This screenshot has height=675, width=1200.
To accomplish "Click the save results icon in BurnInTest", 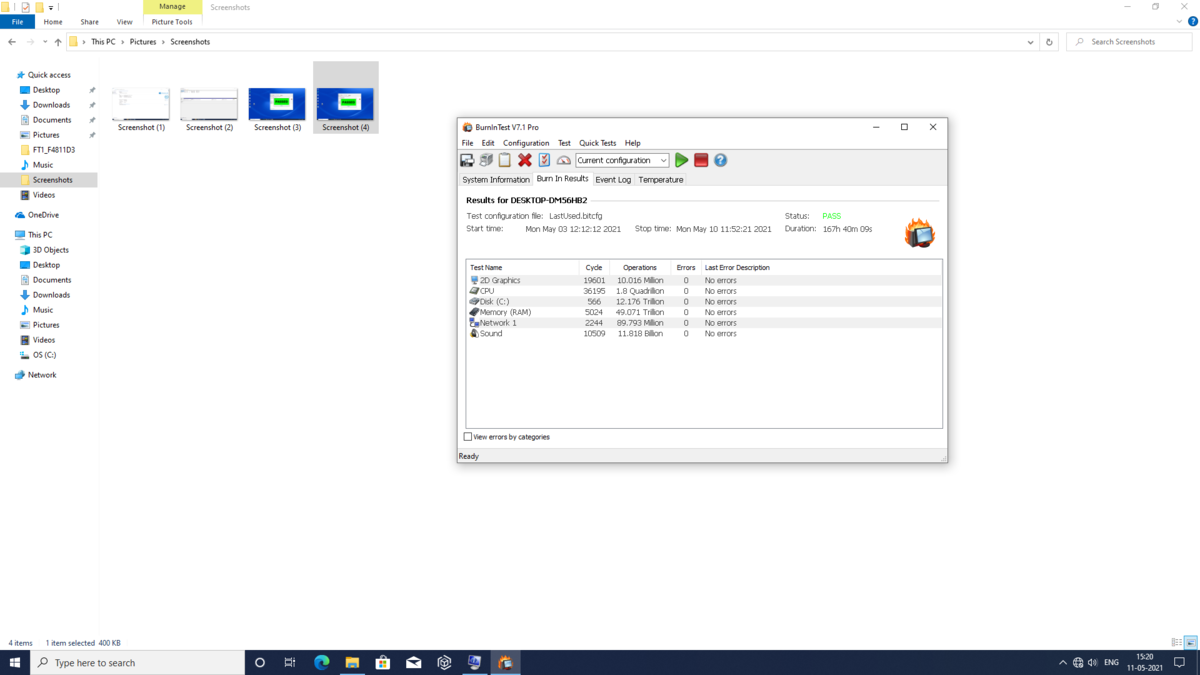I will coord(467,160).
